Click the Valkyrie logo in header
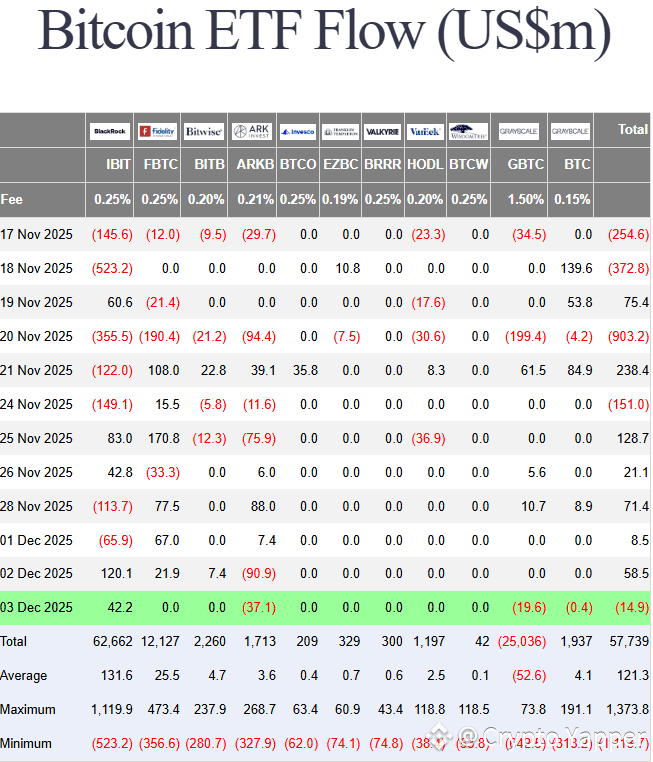653x762 pixels. point(382,131)
